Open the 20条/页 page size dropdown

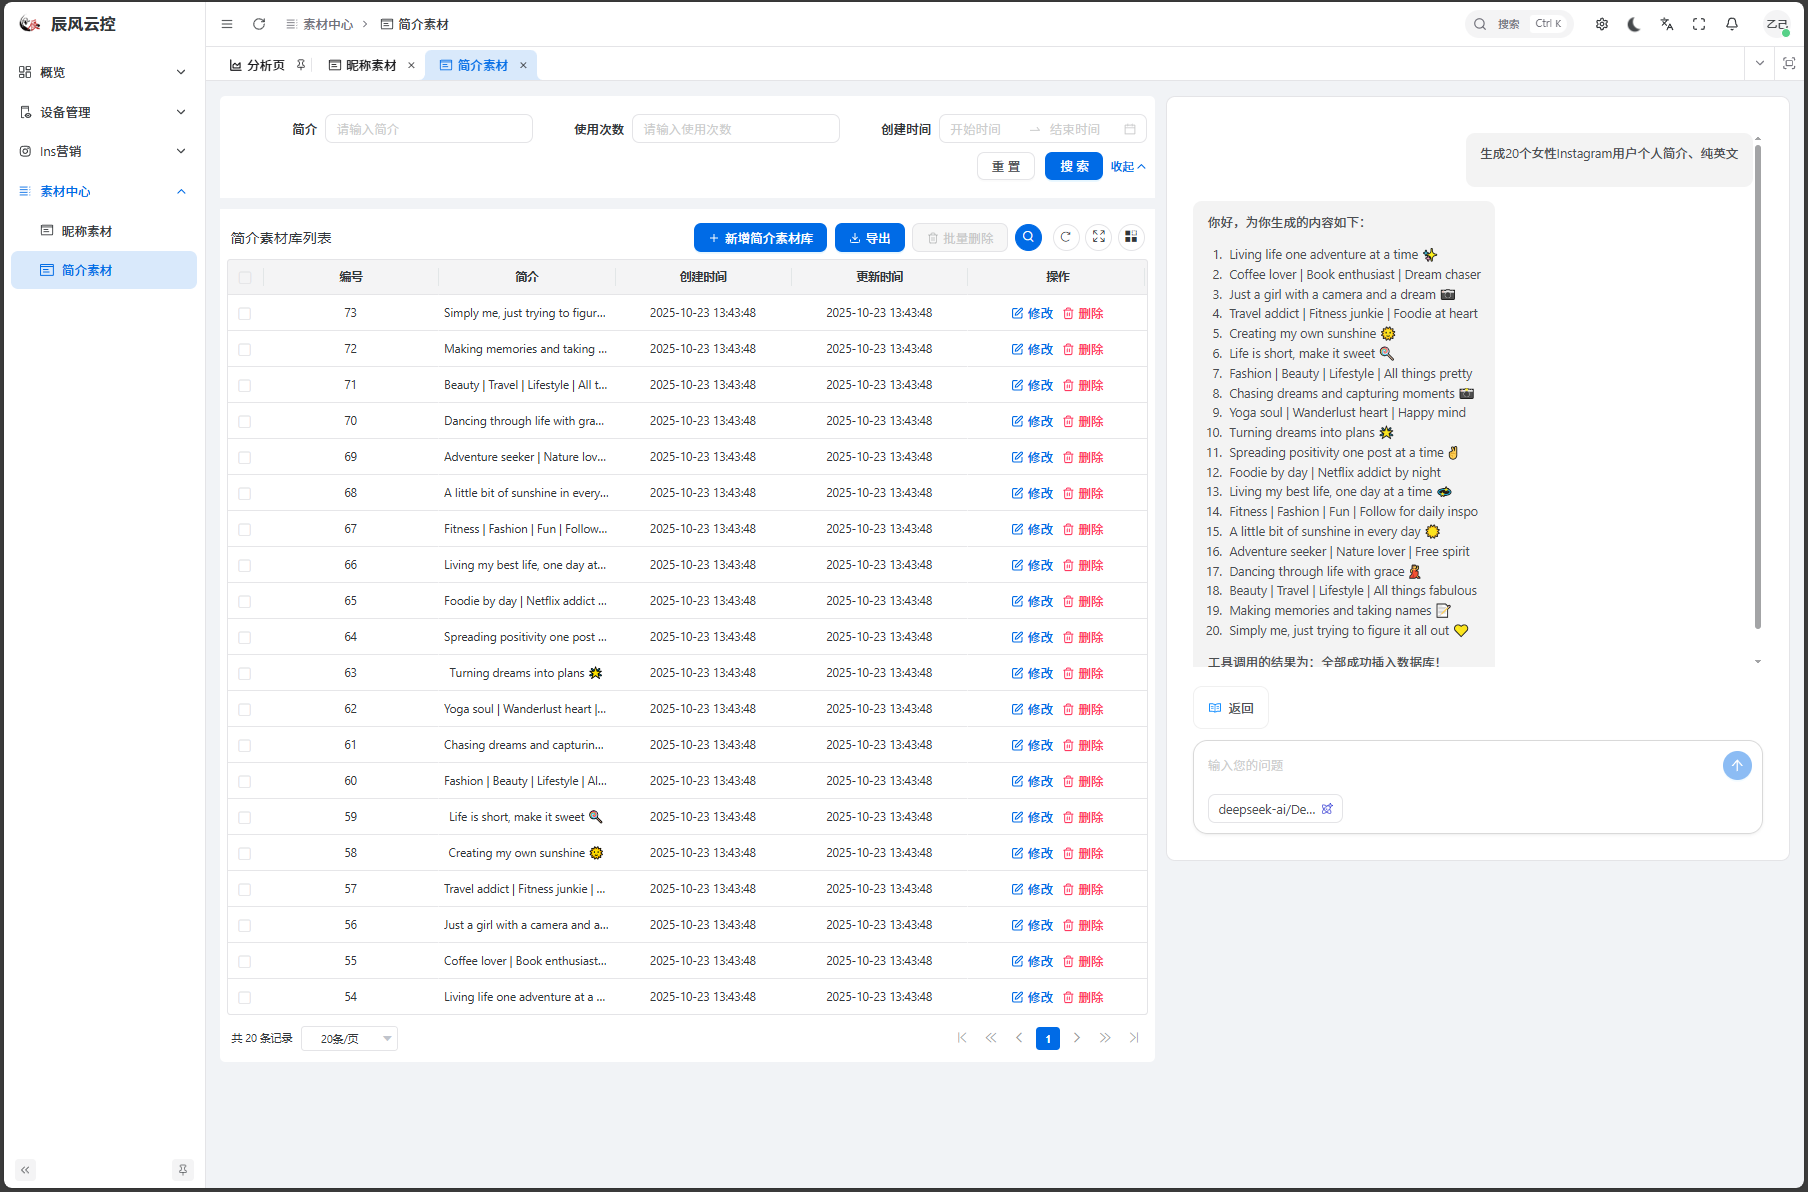(x=349, y=1039)
